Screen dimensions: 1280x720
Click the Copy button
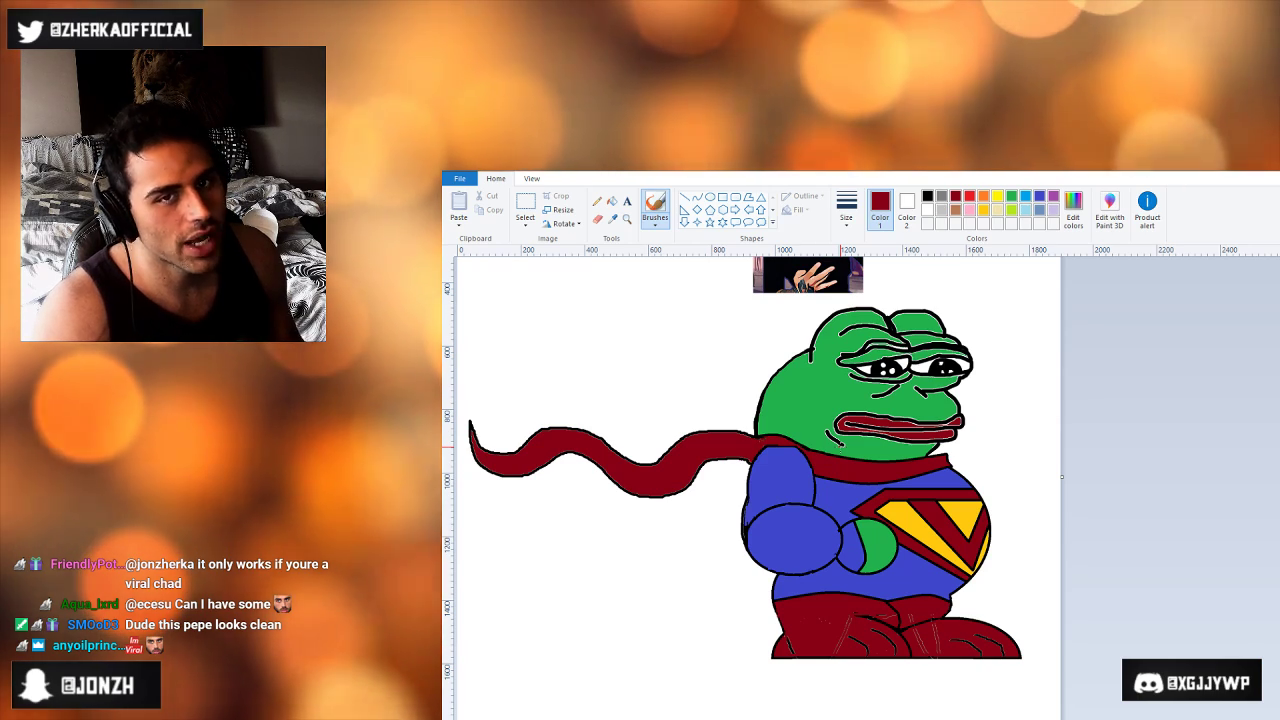[x=489, y=210]
